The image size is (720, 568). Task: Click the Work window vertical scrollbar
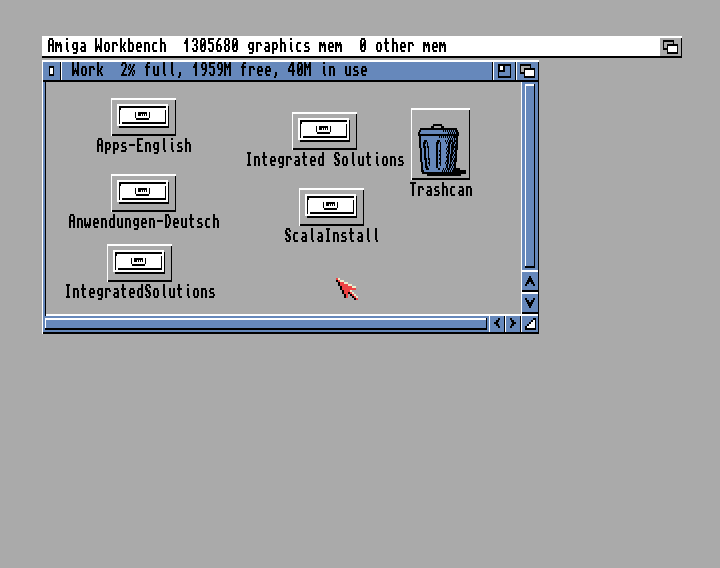pos(530,175)
